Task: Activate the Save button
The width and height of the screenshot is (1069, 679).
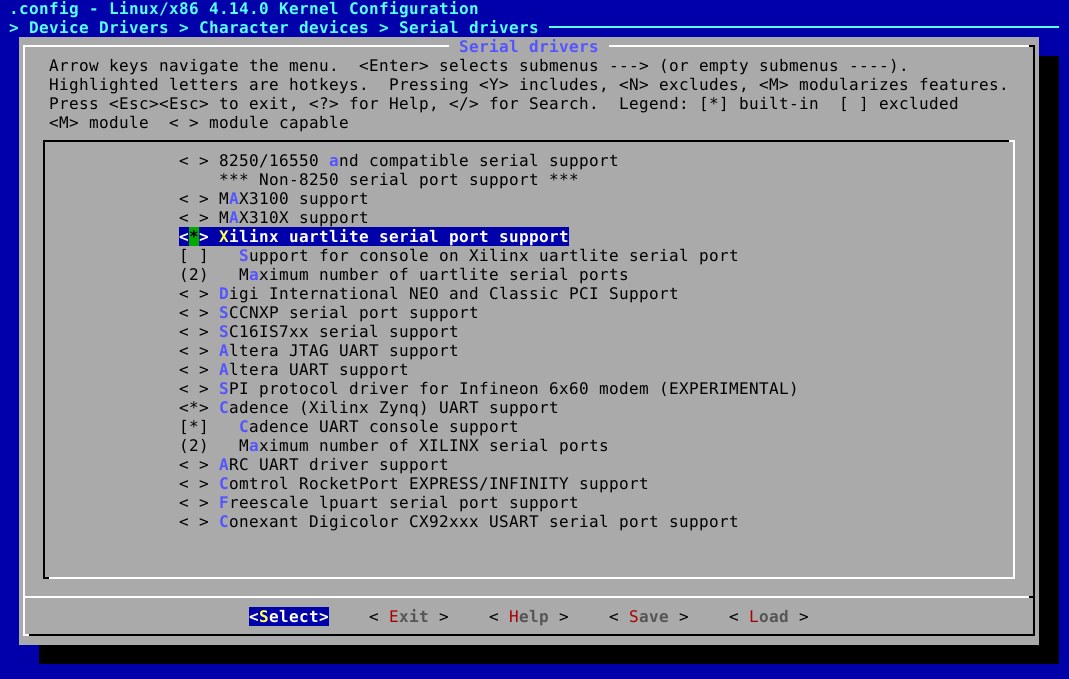Action: pyautogui.click(x=648, y=616)
